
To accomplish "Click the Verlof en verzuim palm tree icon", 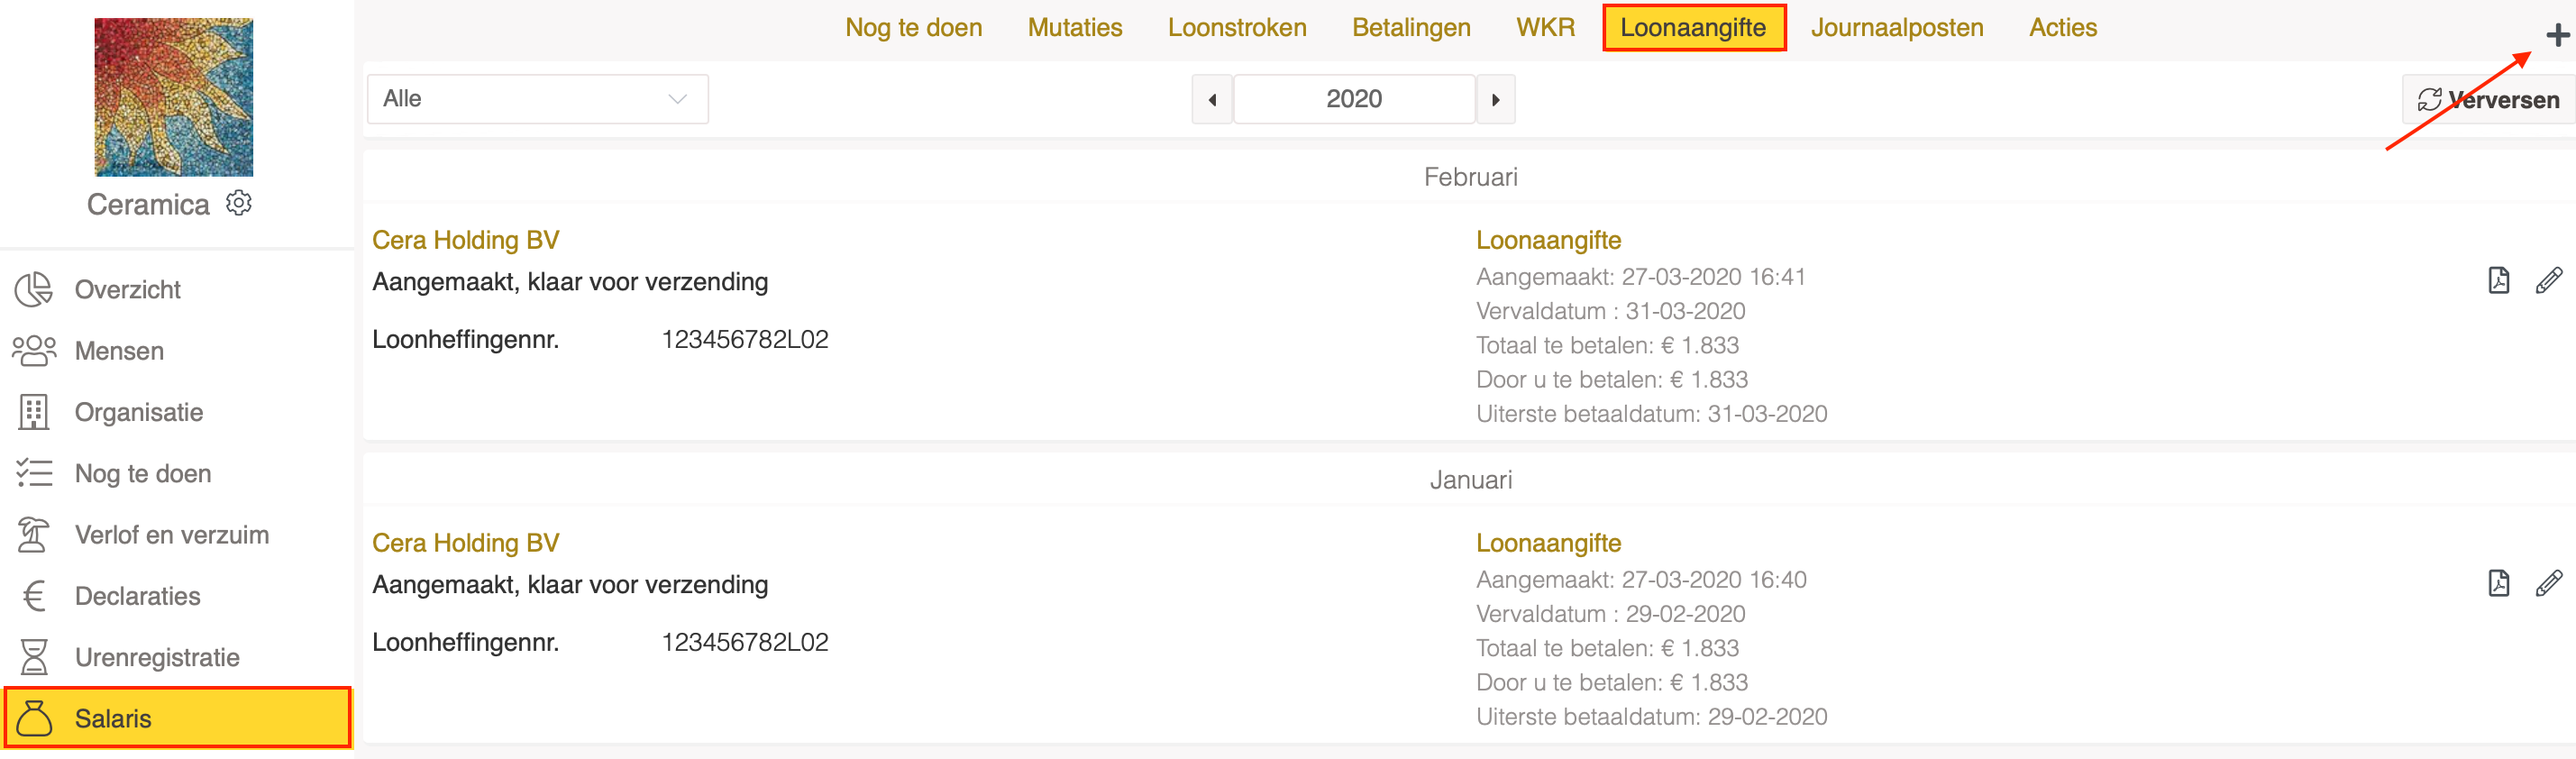I will coord(34,534).
